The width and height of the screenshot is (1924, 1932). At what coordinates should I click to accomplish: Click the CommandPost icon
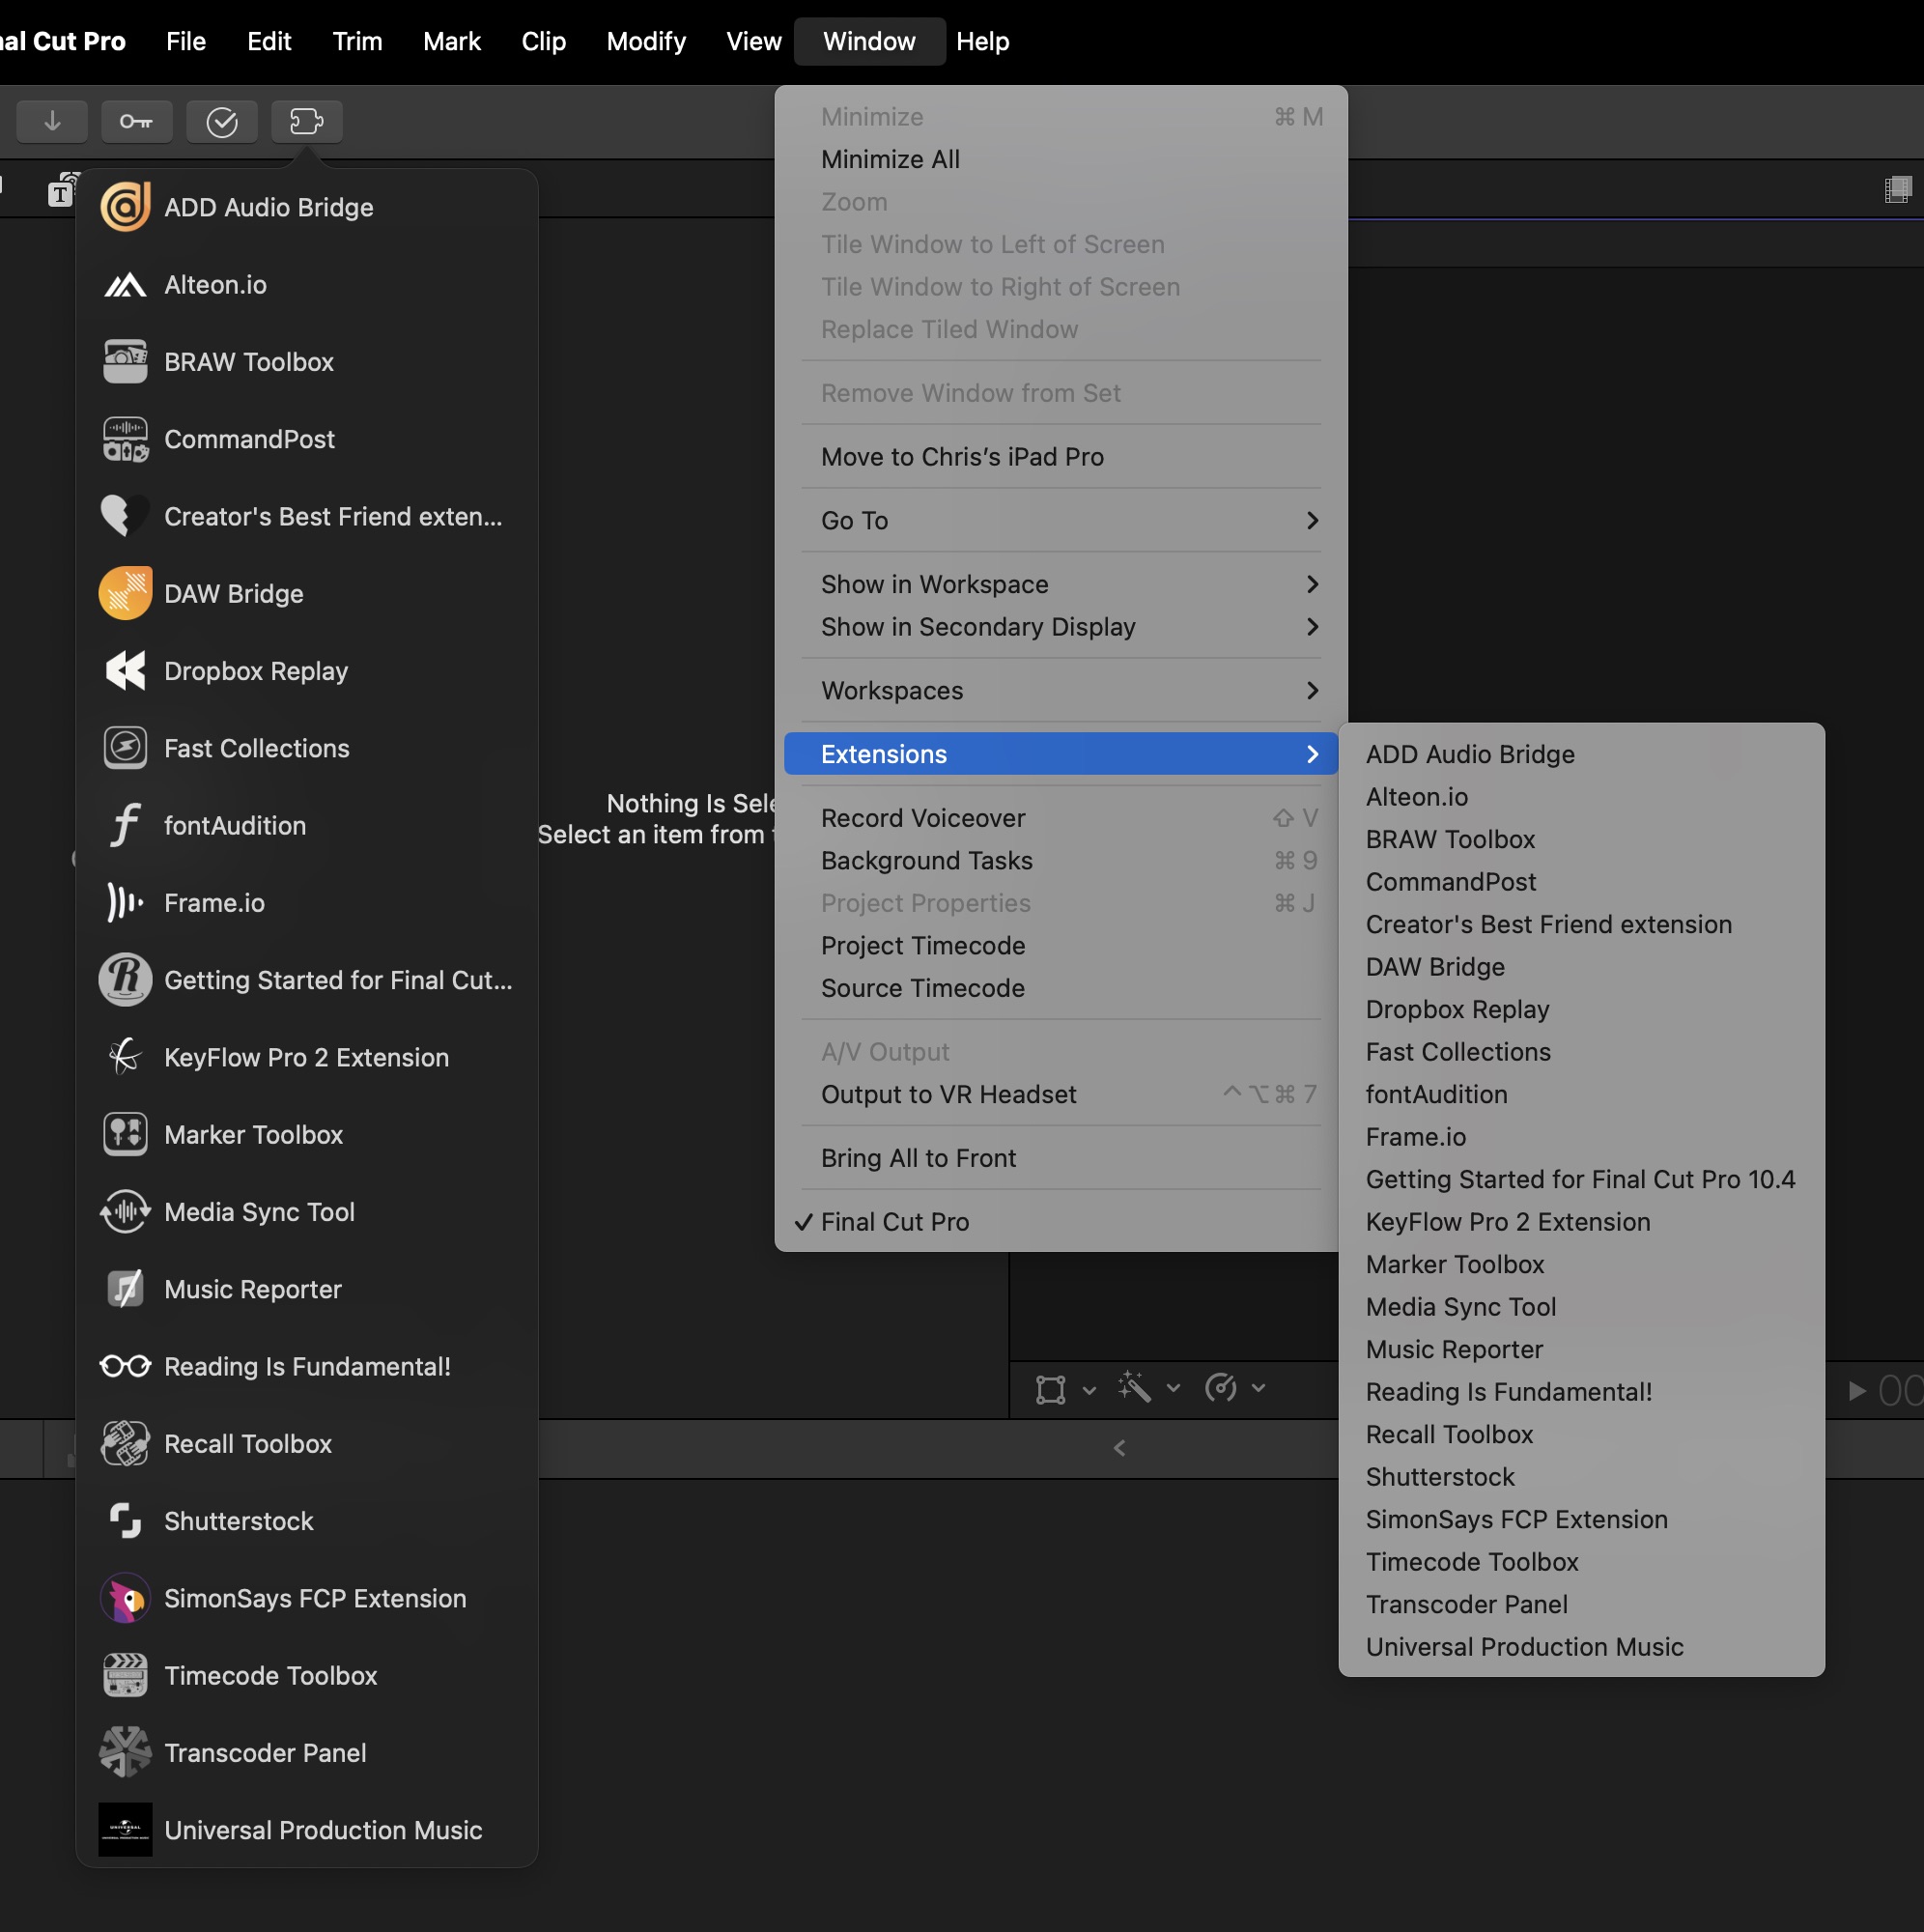[x=122, y=439]
